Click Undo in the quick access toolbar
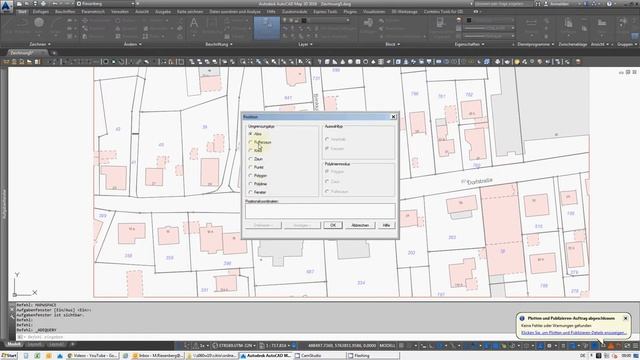This screenshot has width=640, height=360. click(55, 4)
